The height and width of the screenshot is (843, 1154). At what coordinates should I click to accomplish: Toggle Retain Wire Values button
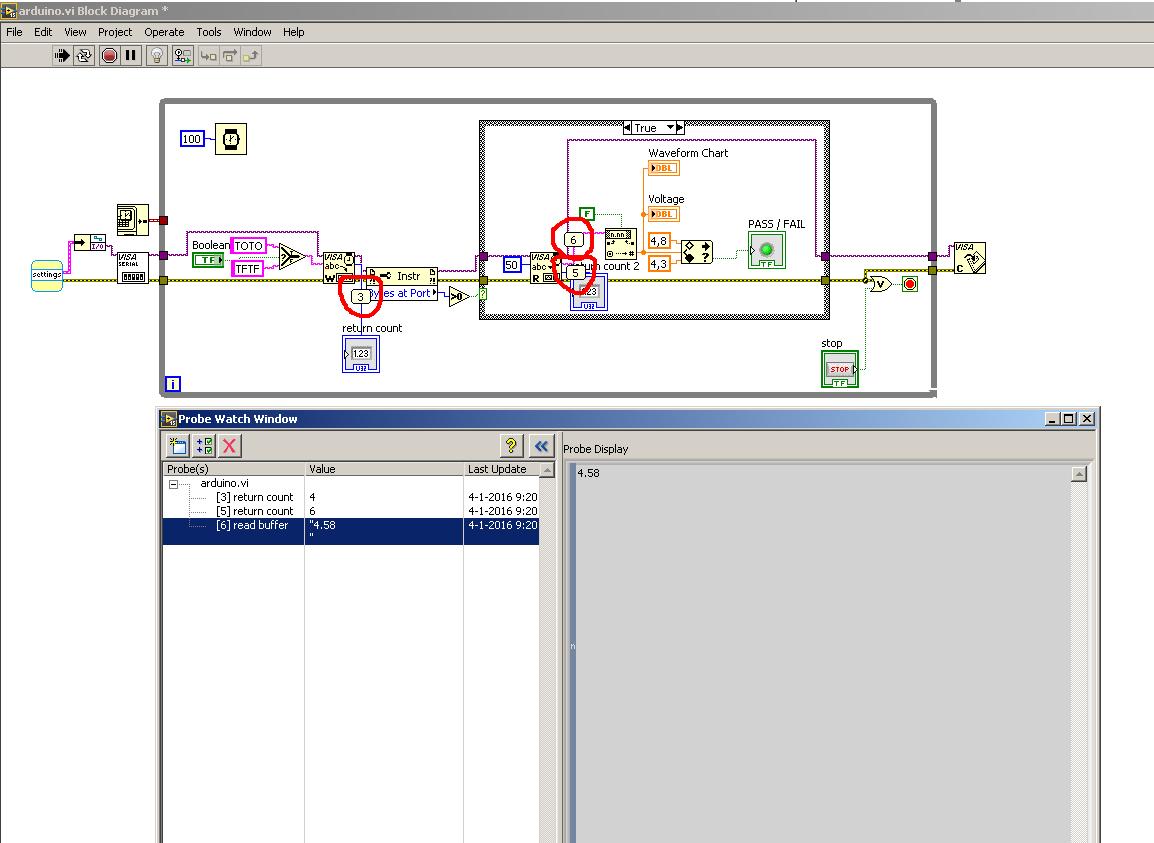coord(182,56)
